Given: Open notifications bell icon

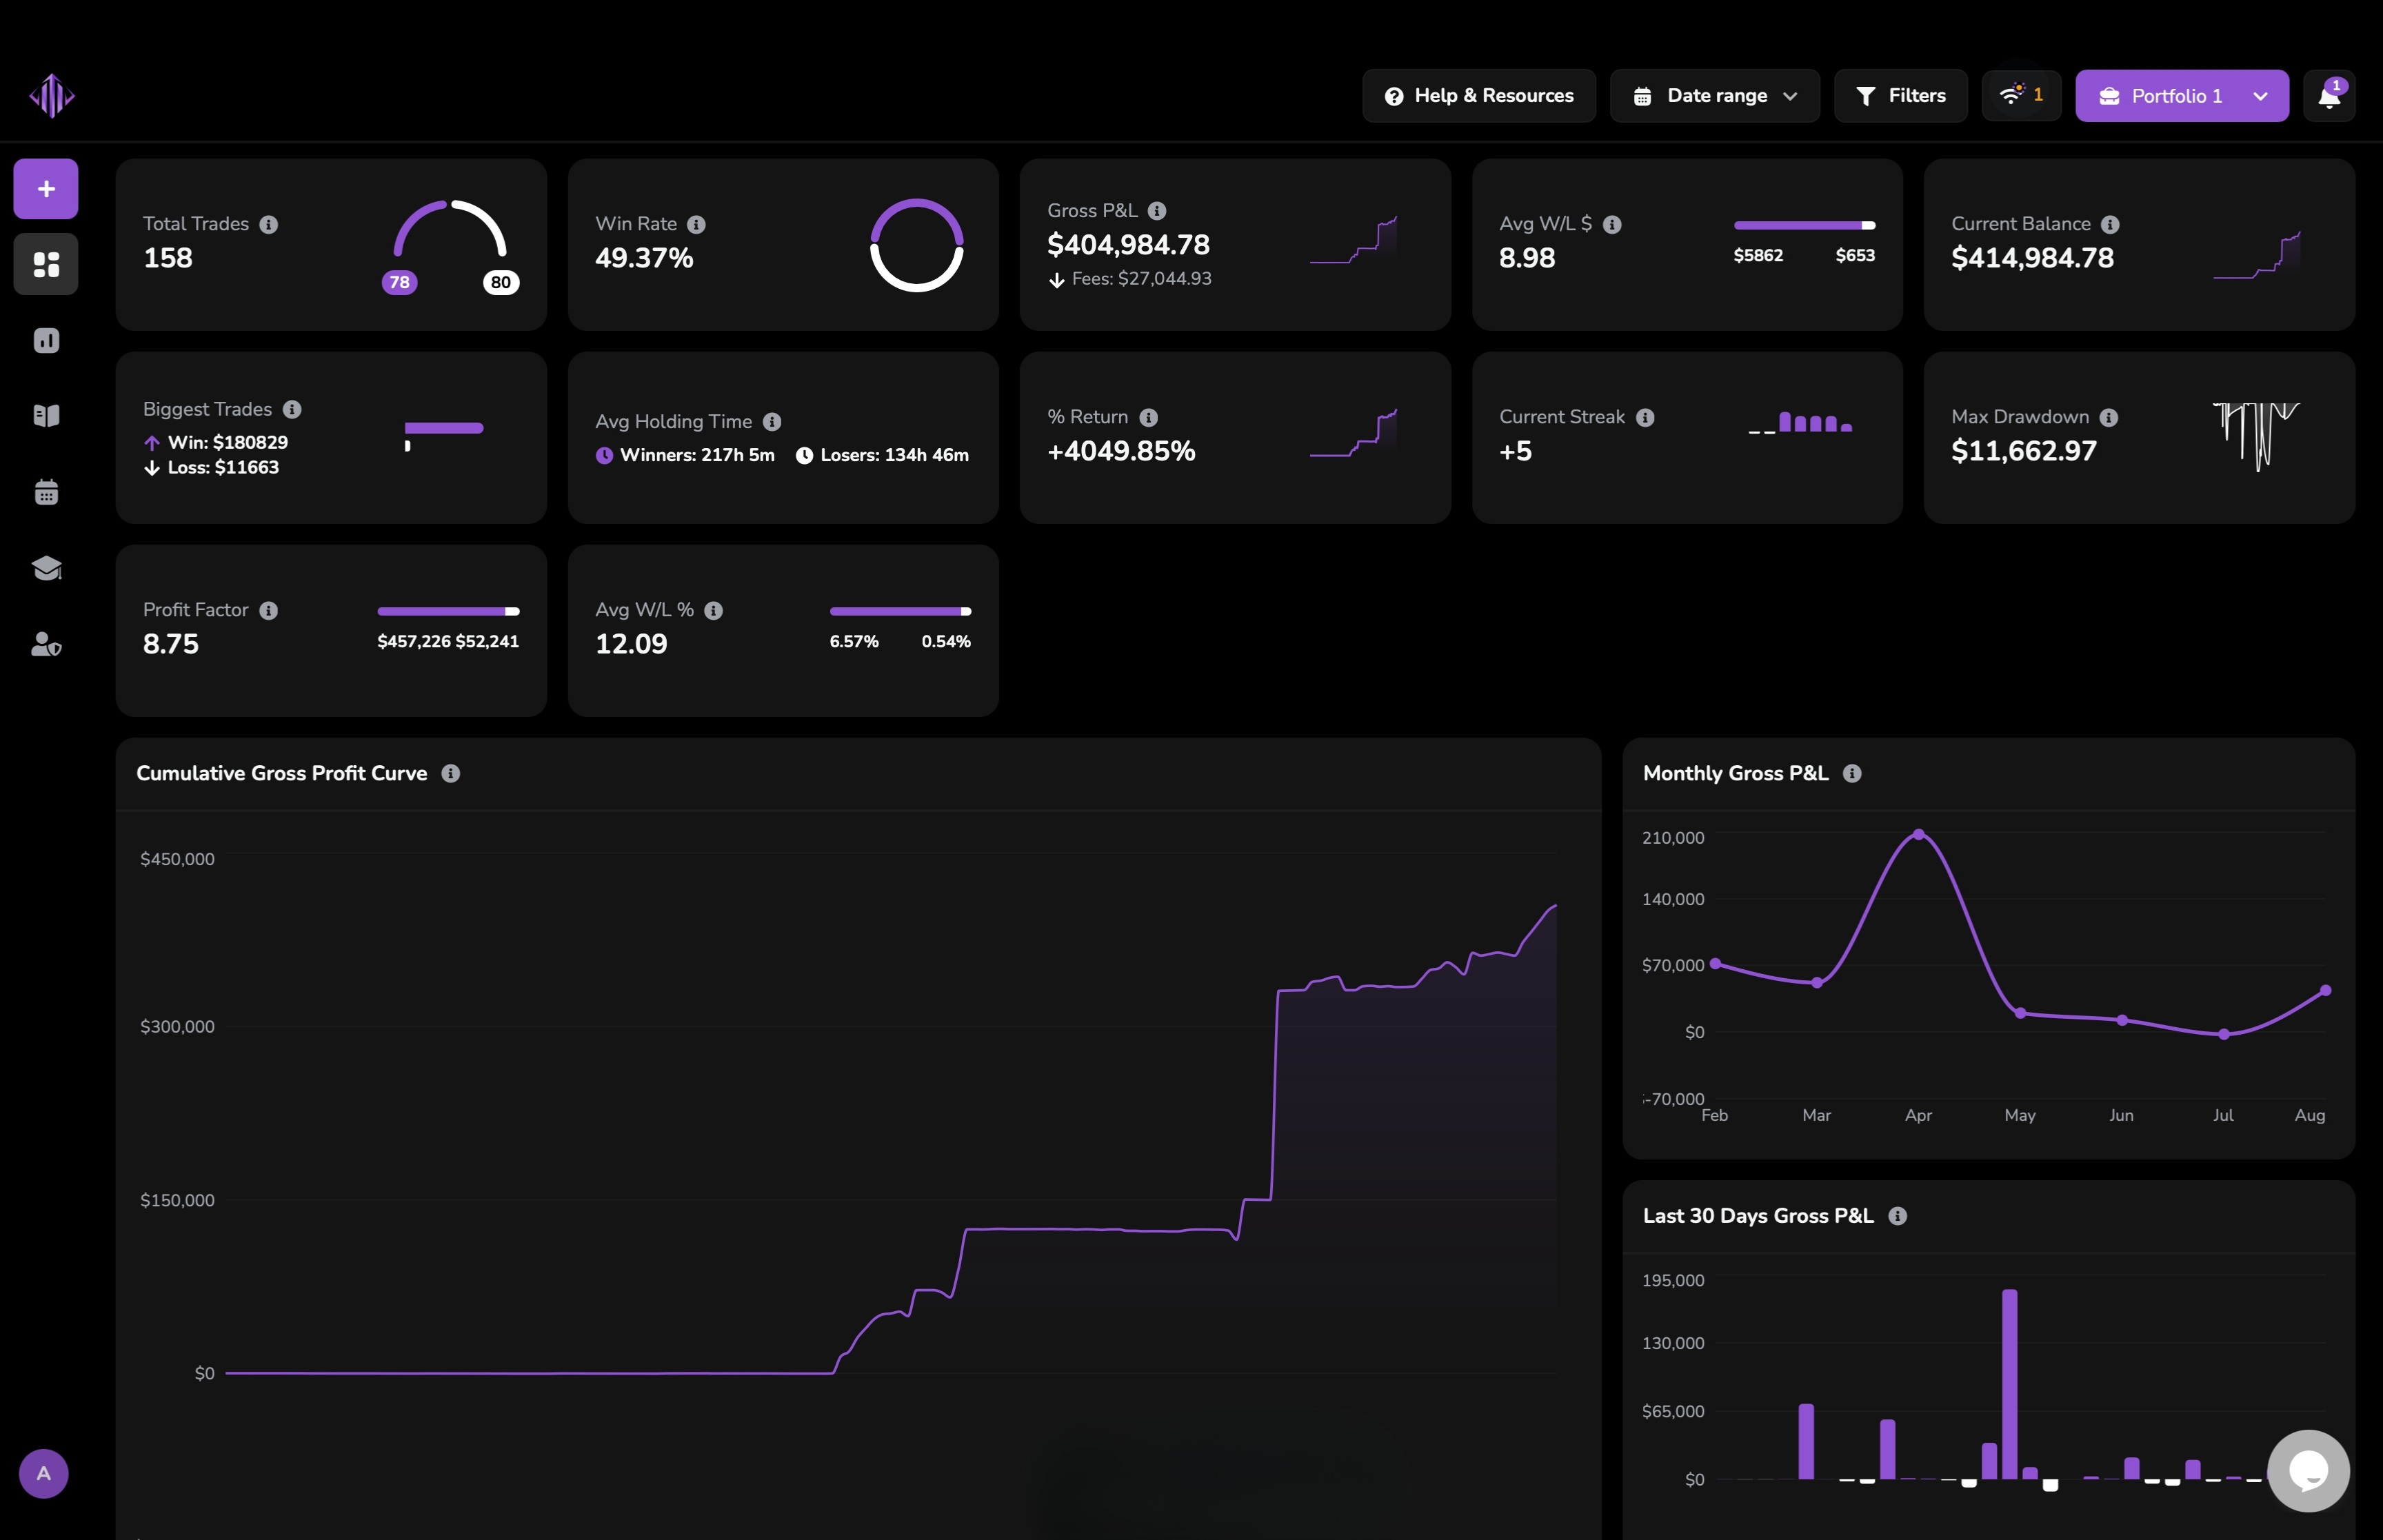Looking at the screenshot, I should [2328, 96].
